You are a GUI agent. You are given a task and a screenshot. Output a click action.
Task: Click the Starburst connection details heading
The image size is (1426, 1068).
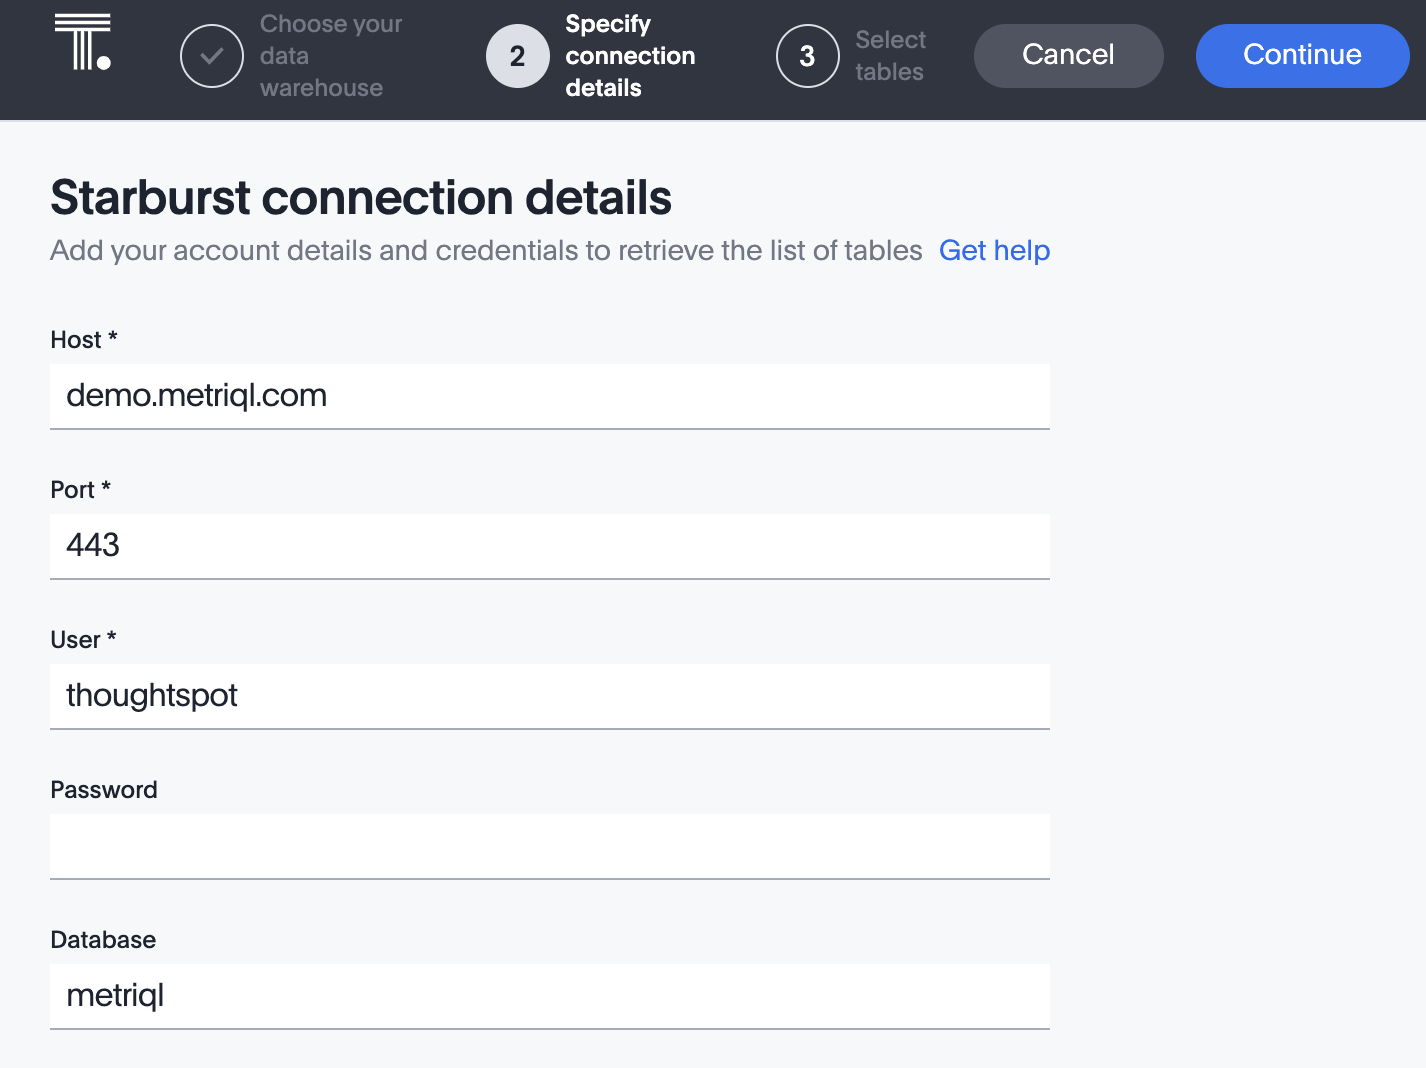click(361, 197)
